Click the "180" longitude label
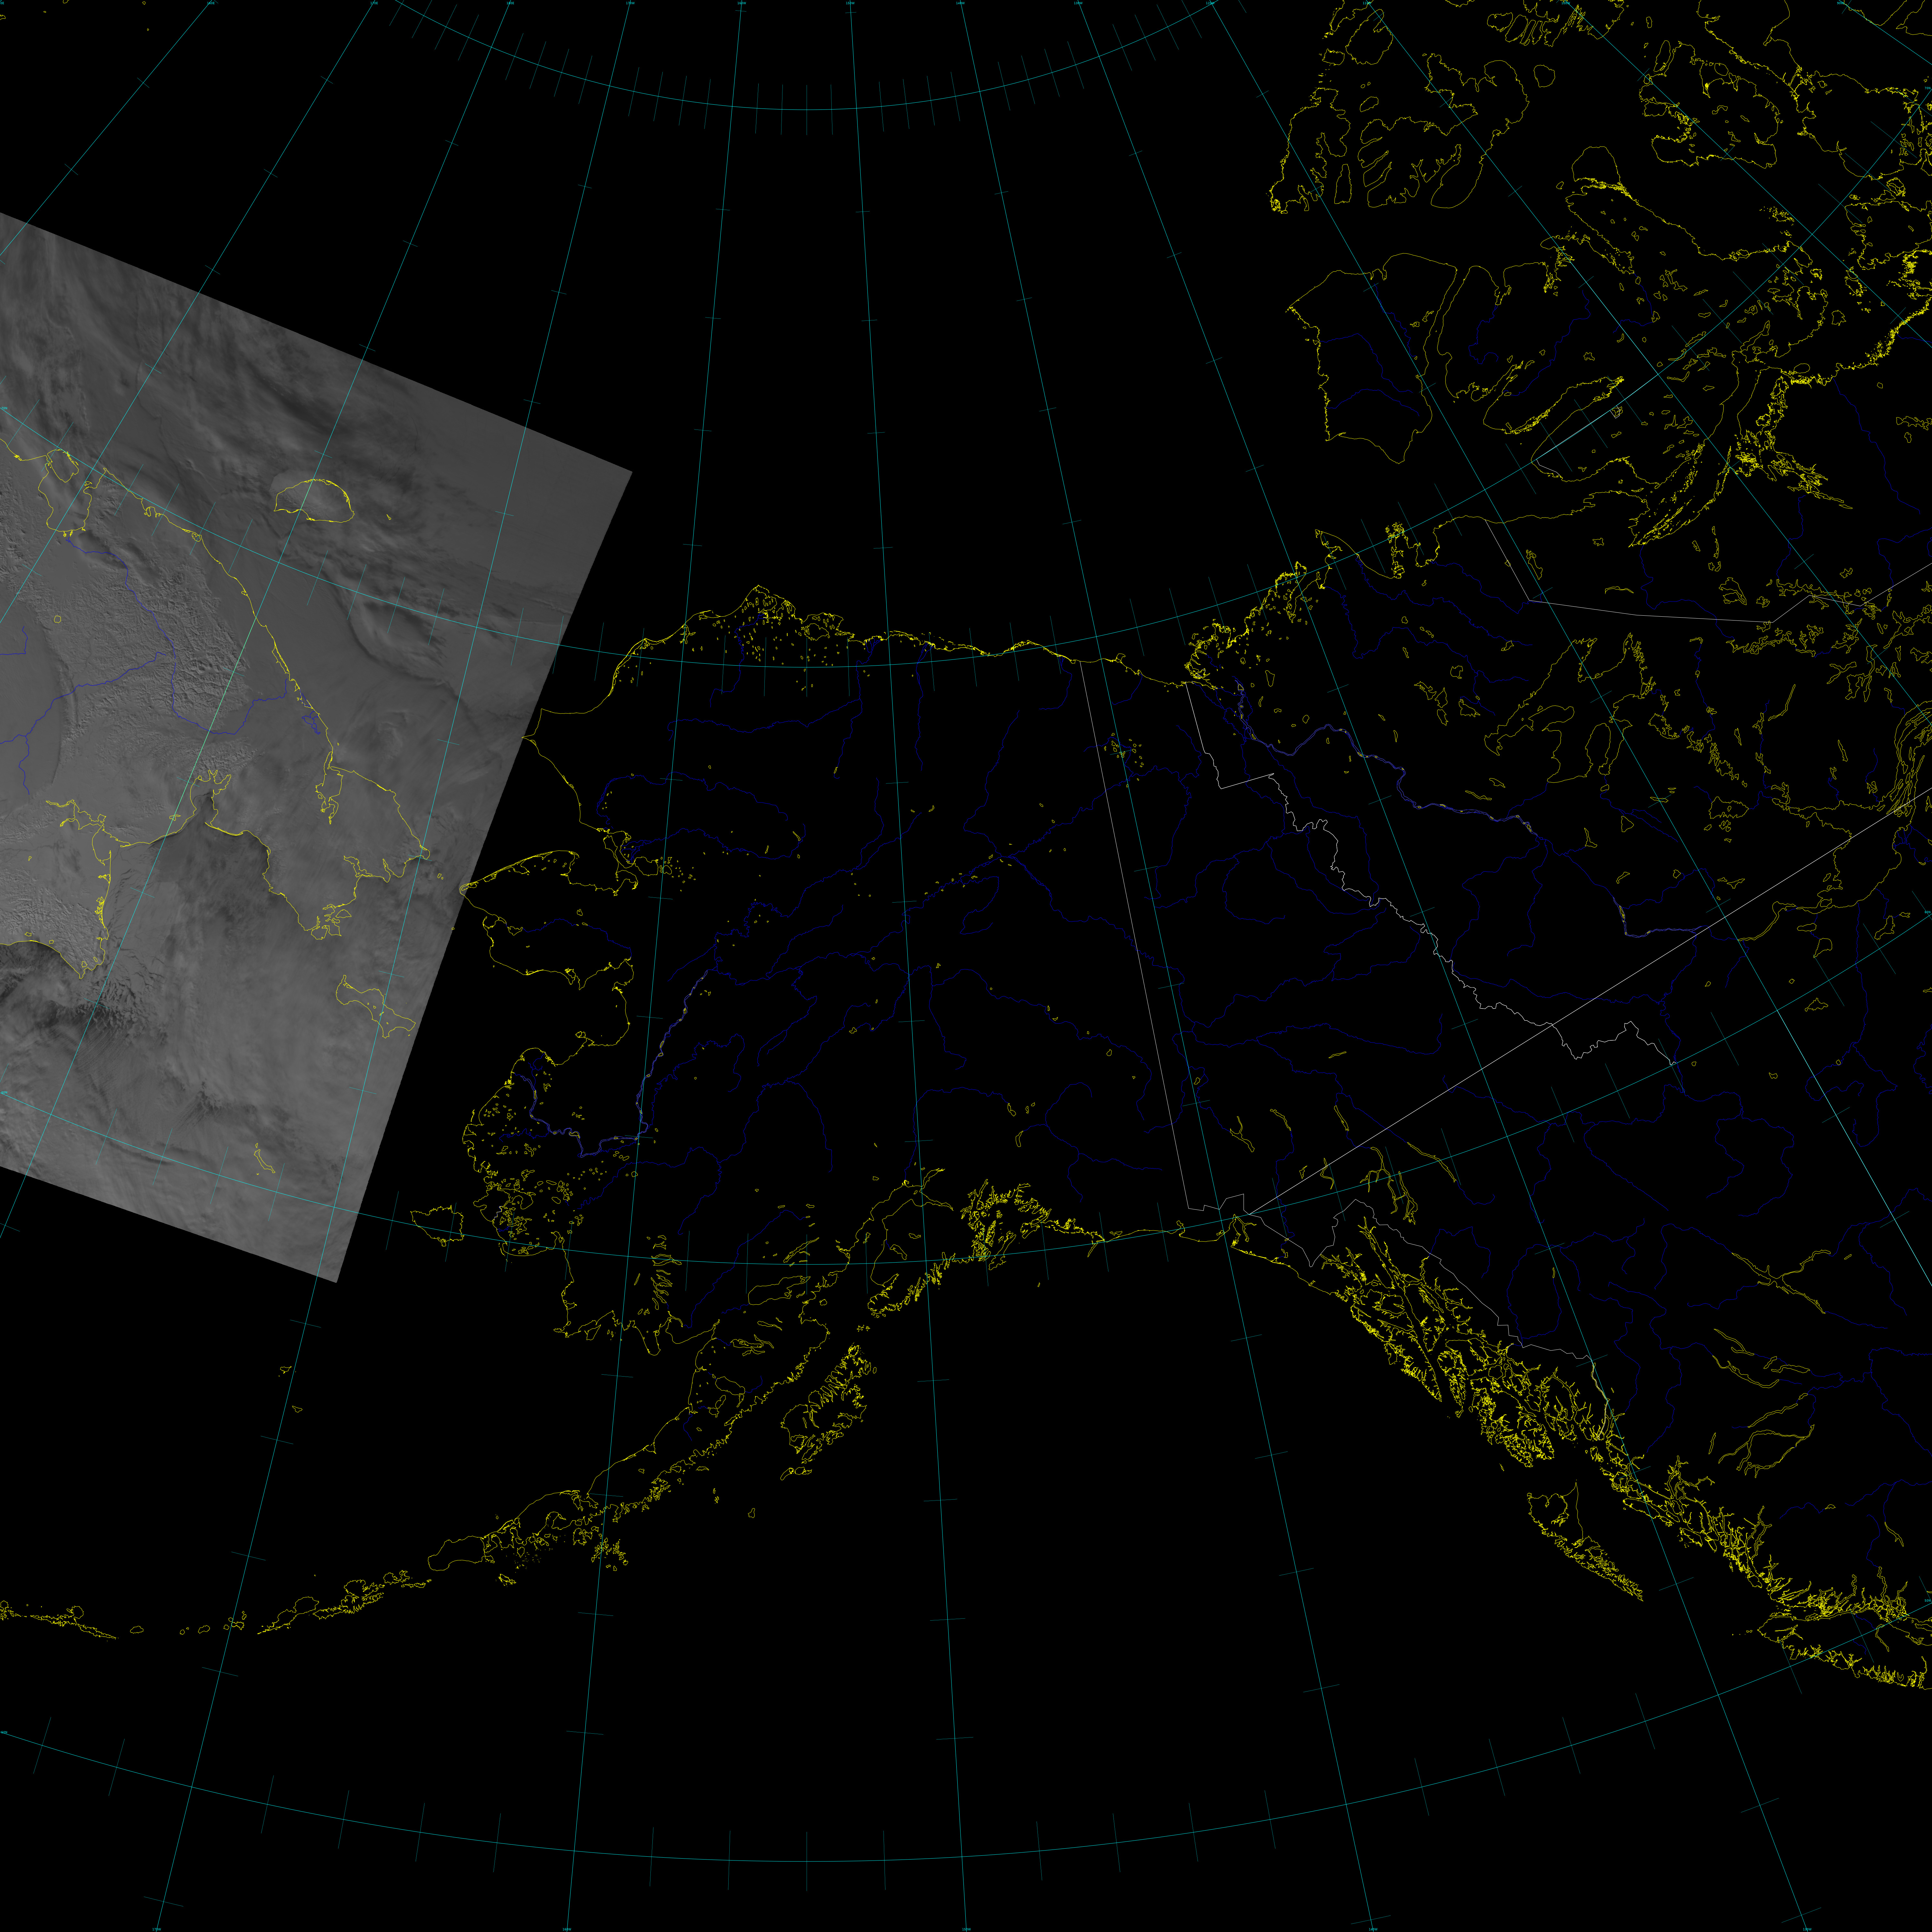Viewport: 1932px width, 1932px height. [x=510, y=3]
